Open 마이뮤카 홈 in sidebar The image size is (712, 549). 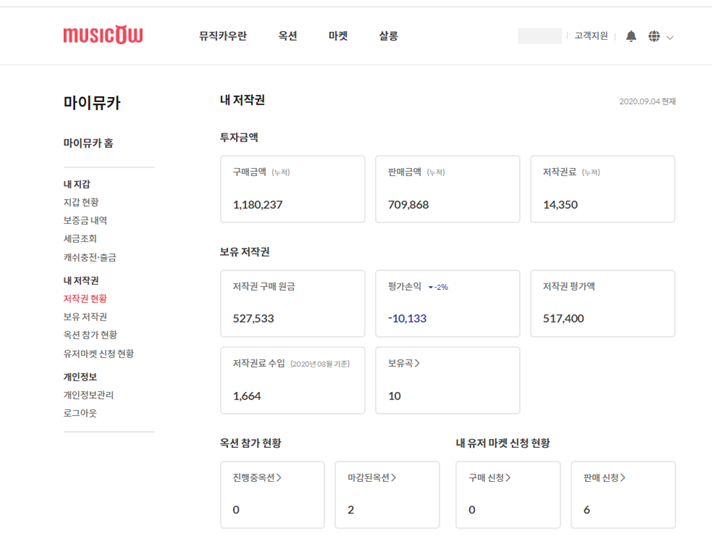(x=88, y=143)
